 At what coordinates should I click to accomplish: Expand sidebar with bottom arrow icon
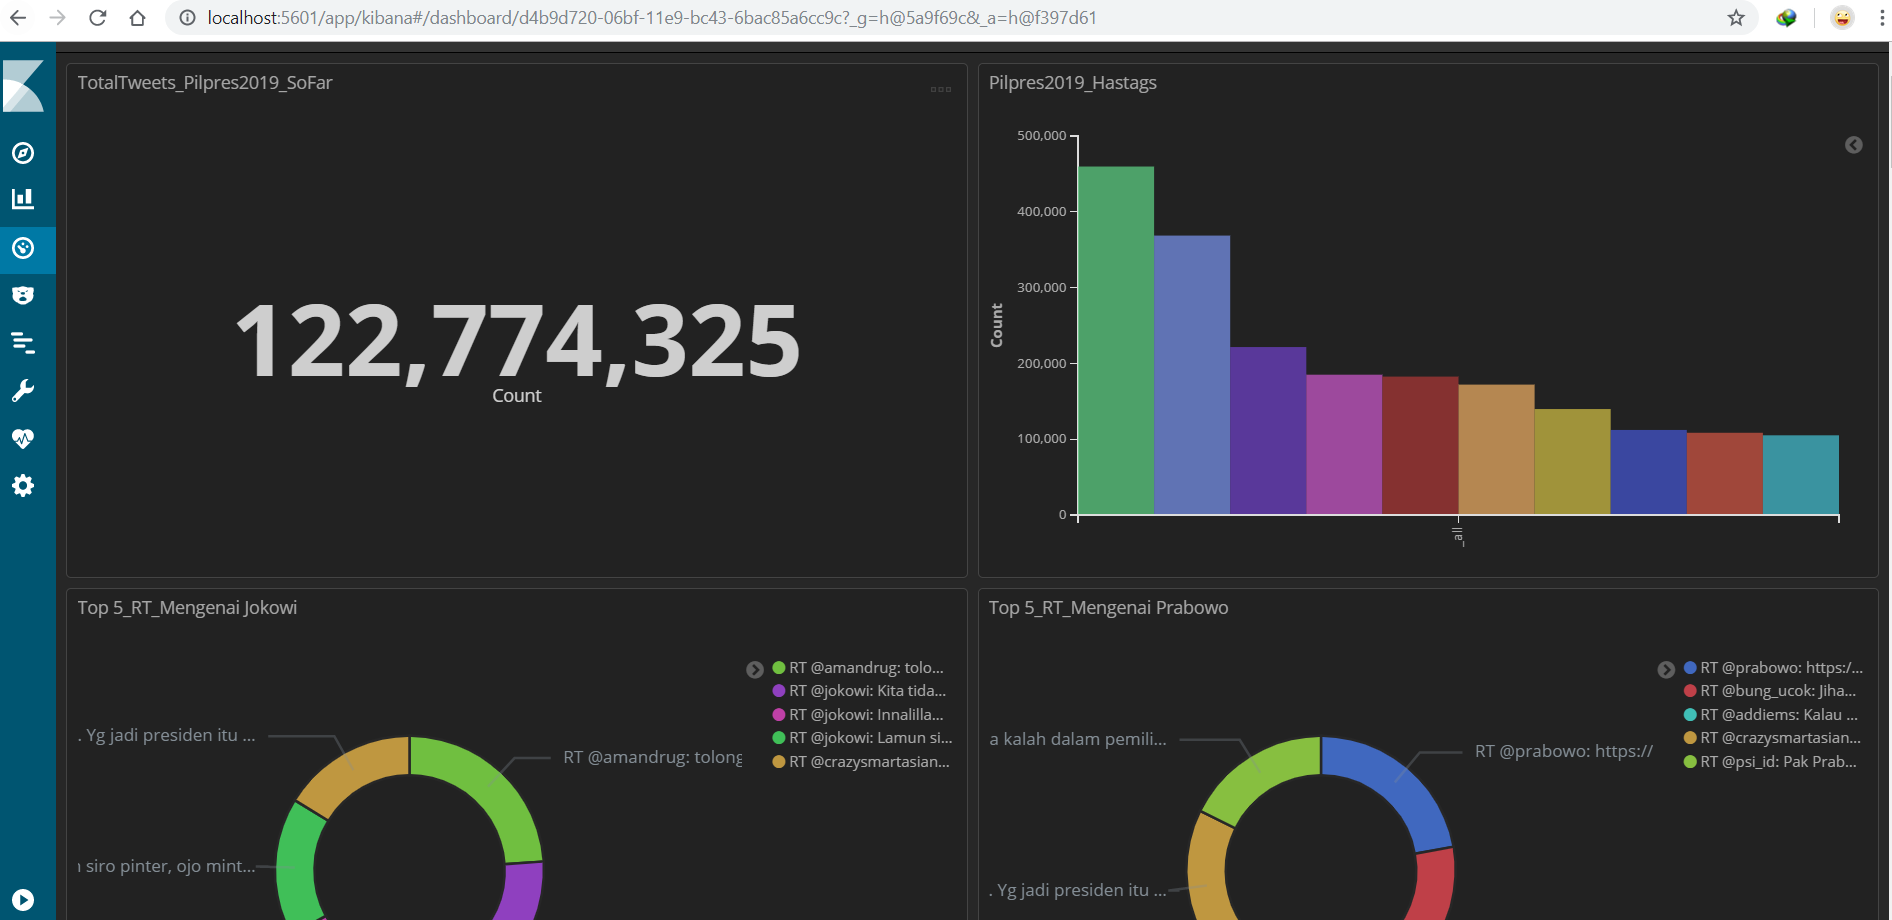23,900
